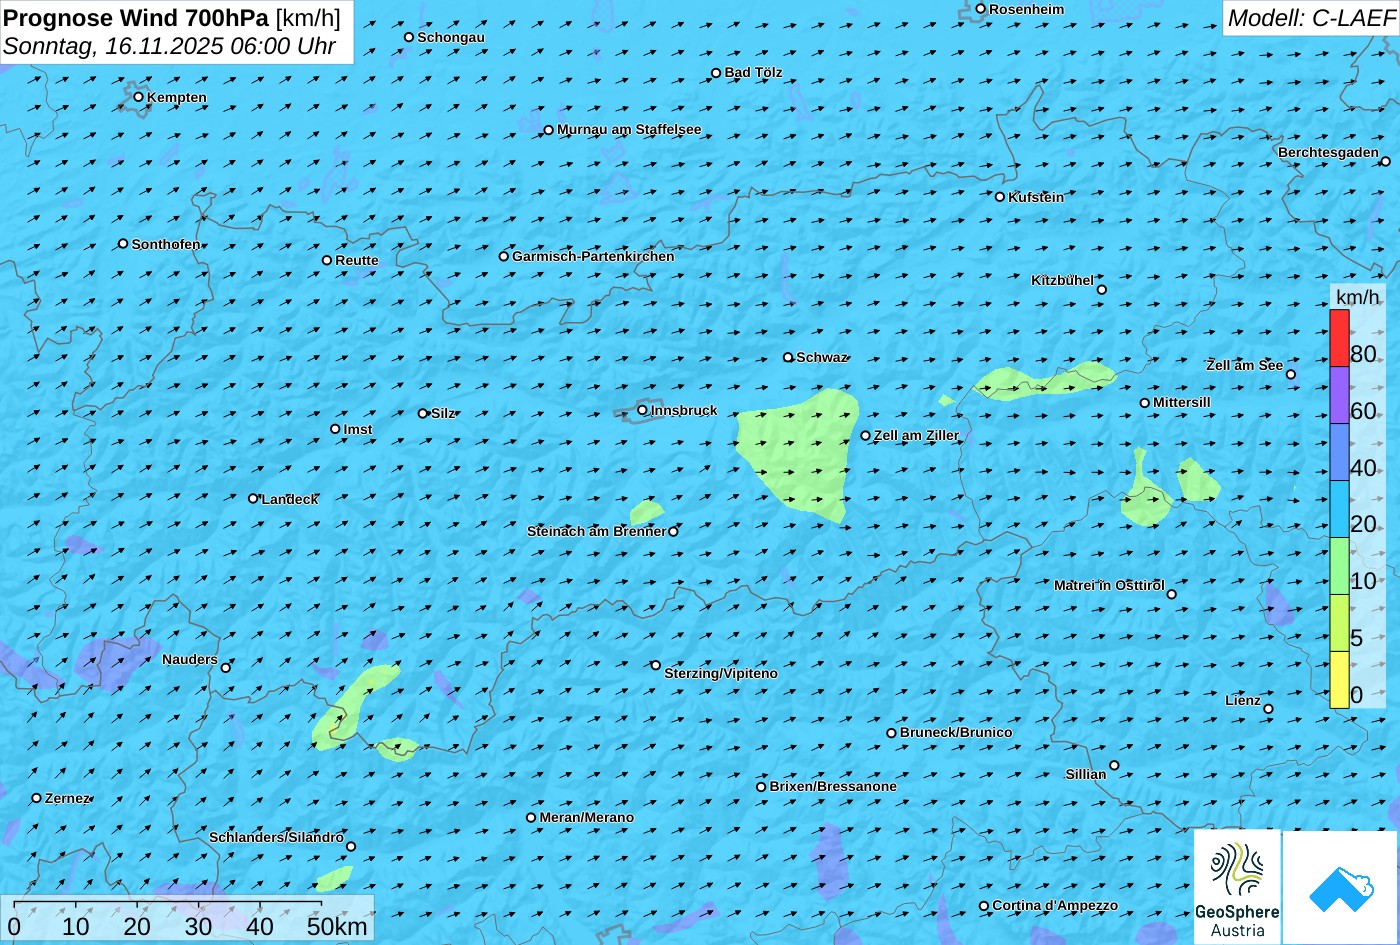This screenshot has width=1400, height=945.
Task: Click the 'Imst' label
Action: (358, 429)
